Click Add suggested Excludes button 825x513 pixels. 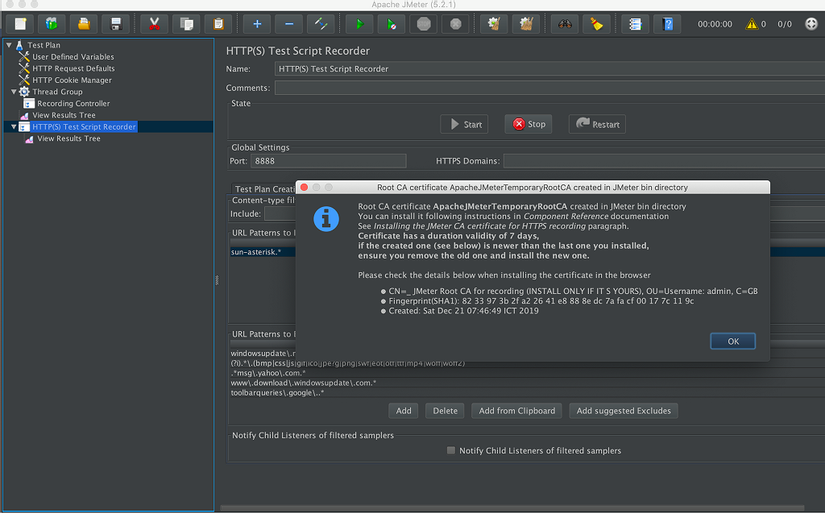coord(623,411)
